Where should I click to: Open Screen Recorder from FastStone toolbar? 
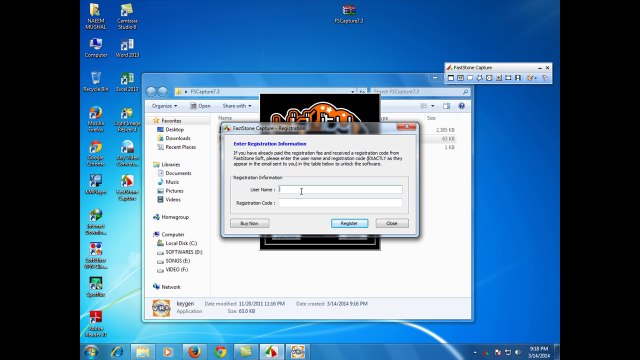(518, 78)
